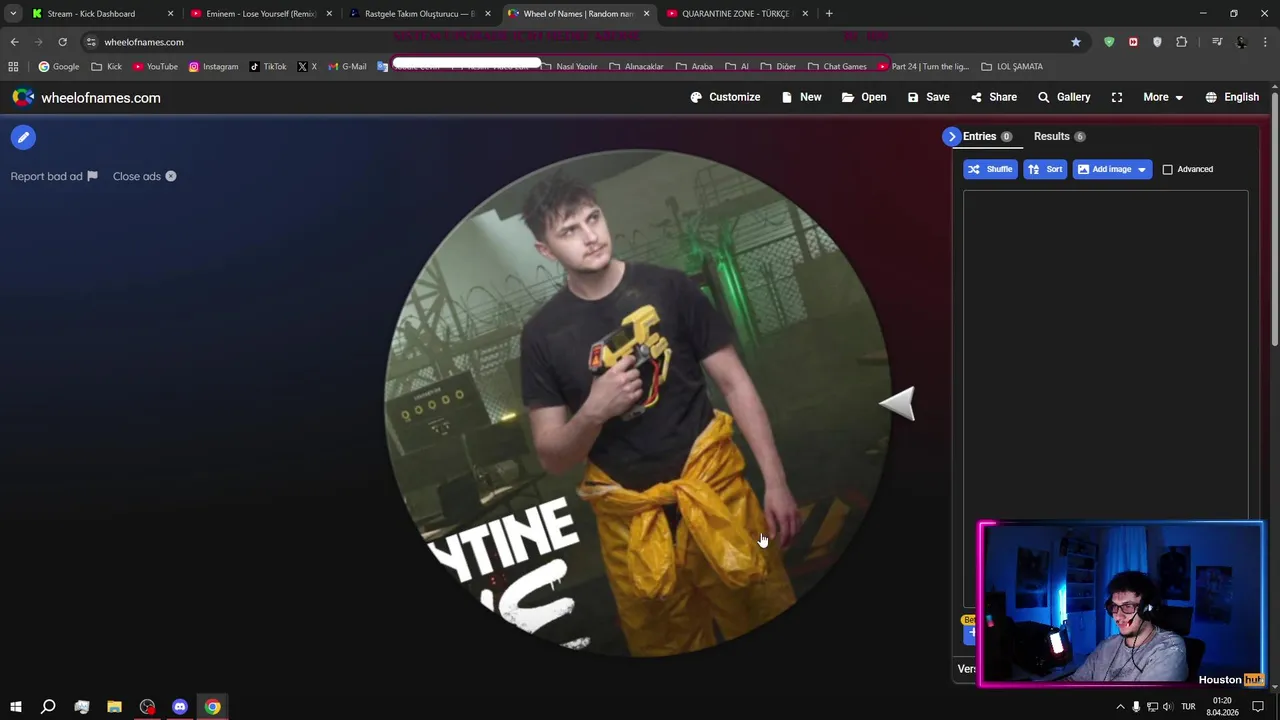Show hidden system tray icons
This screenshot has width=1280, height=720.
point(1120,707)
